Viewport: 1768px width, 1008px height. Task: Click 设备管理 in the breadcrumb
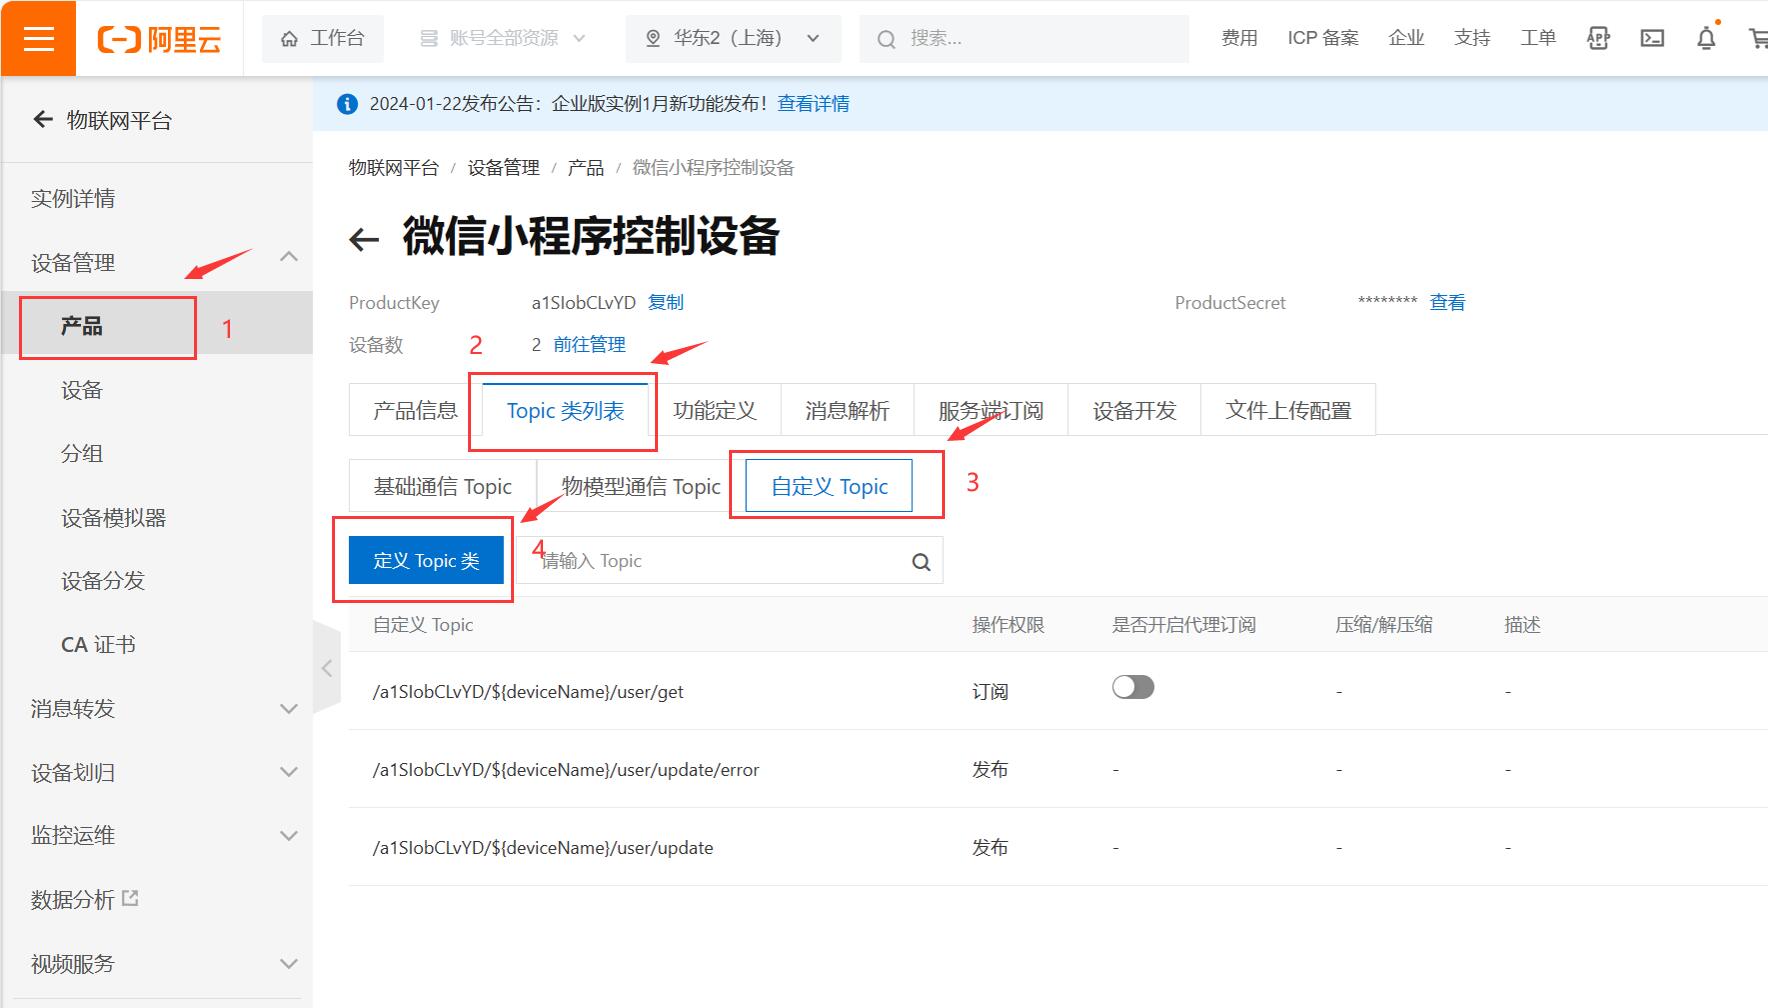tap(503, 168)
